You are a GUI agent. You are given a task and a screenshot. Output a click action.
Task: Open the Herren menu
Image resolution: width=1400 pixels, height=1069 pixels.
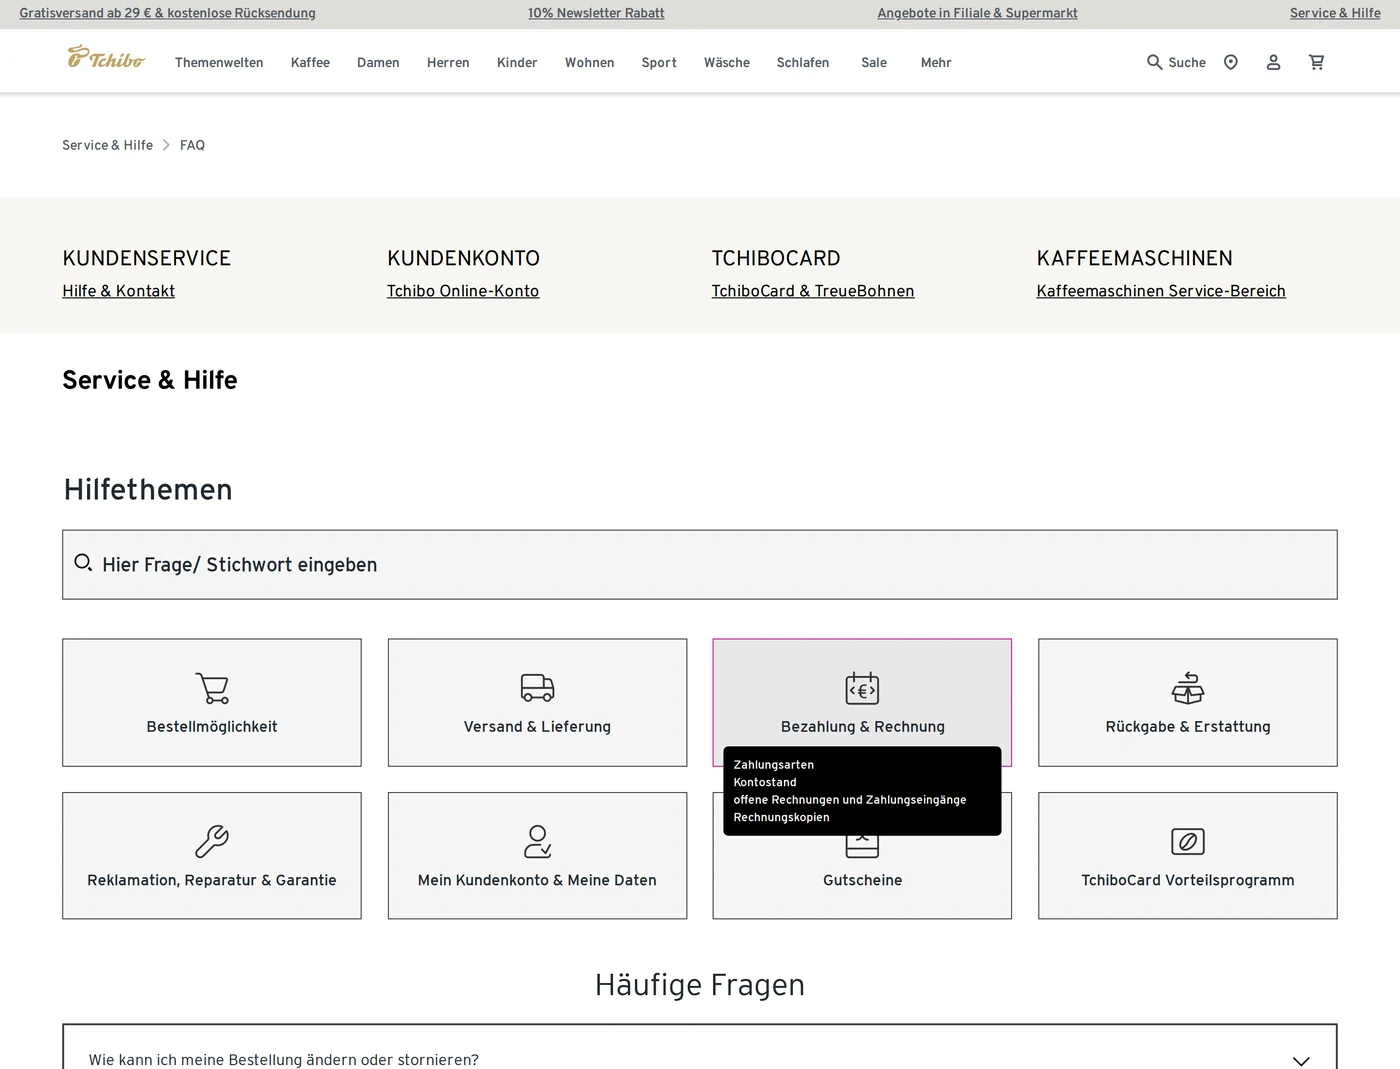point(448,62)
